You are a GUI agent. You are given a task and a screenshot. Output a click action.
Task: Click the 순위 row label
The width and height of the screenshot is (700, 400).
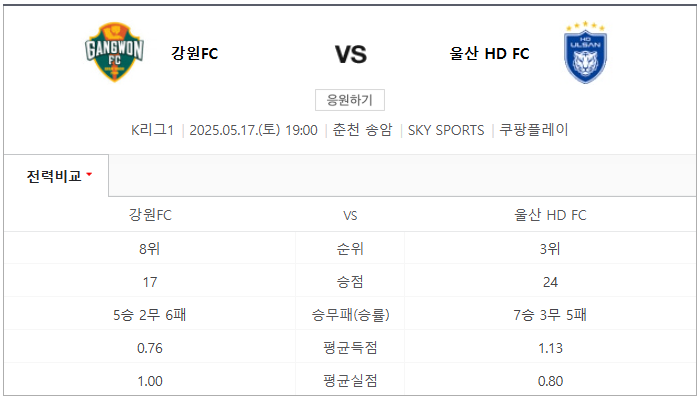[350, 249]
